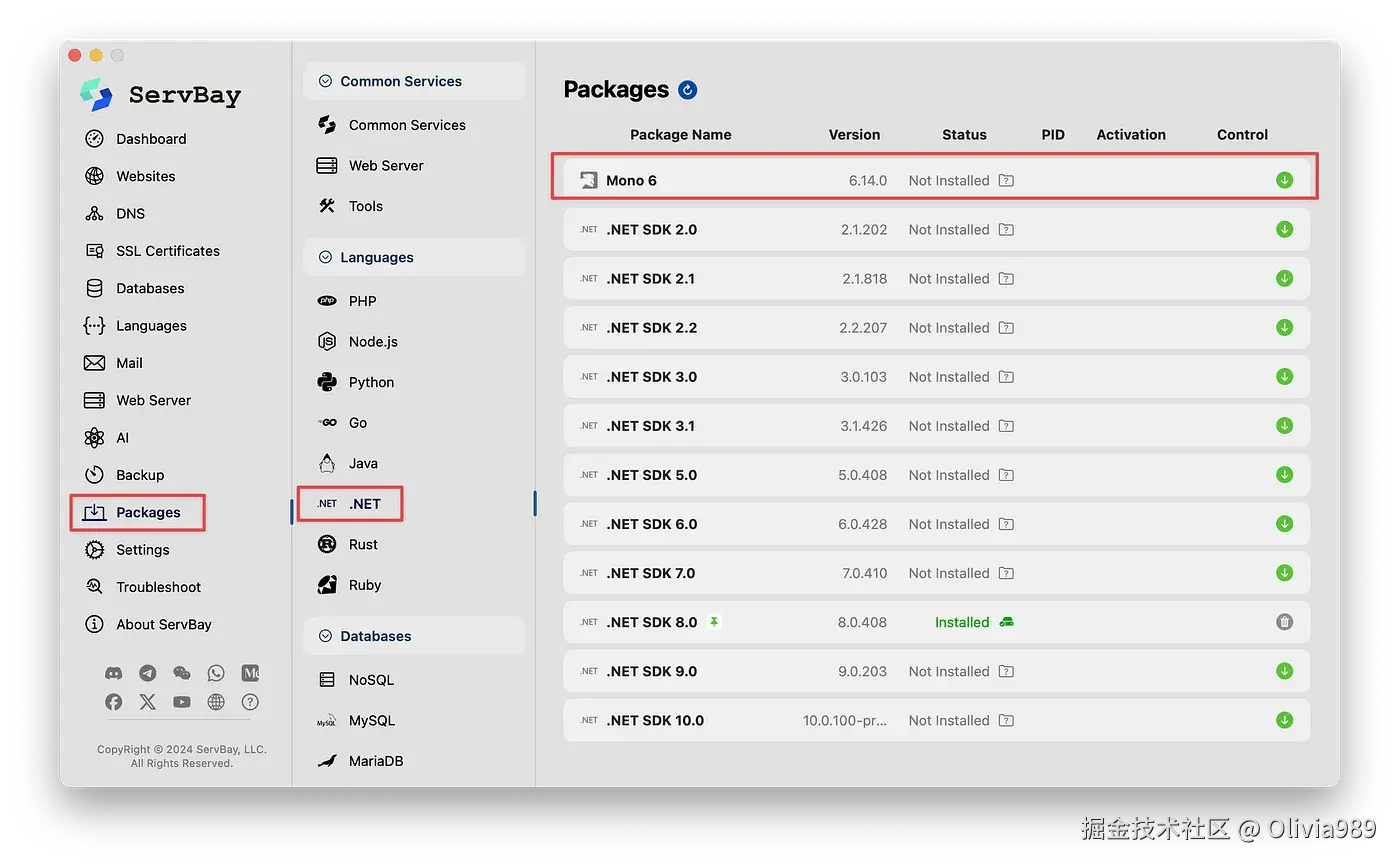Open the WeChat icon in sidebar footer
1400x866 pixels.
pos(182,673)
